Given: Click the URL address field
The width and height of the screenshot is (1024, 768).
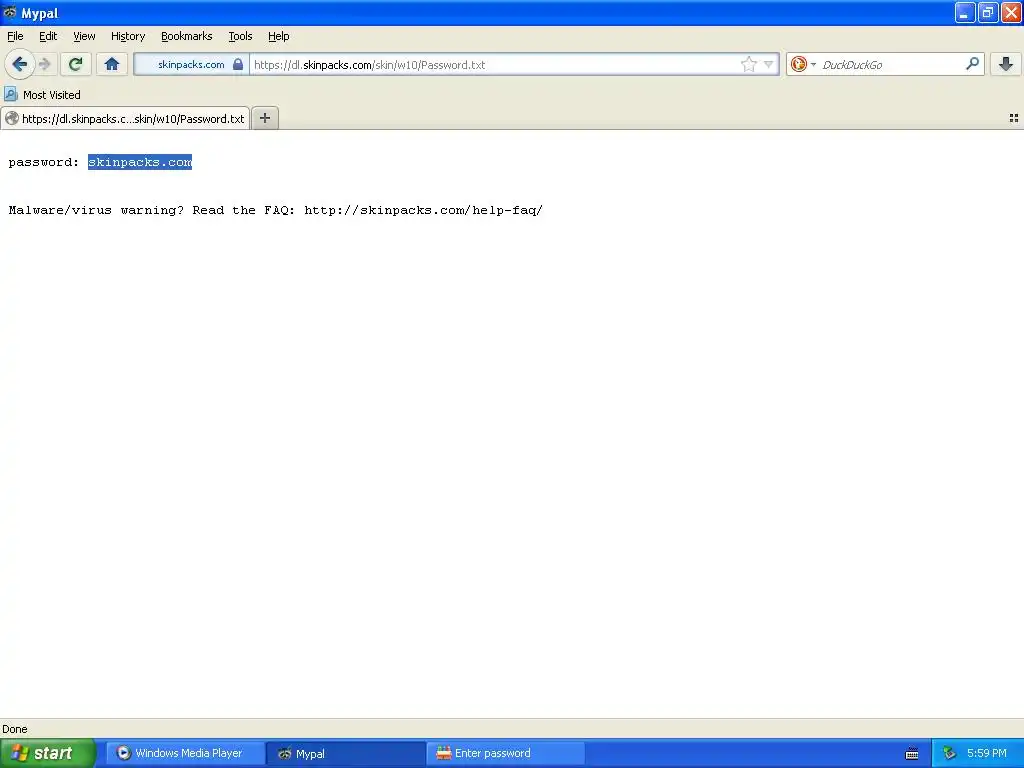Looking at the screenshot, I should point(495,65).
